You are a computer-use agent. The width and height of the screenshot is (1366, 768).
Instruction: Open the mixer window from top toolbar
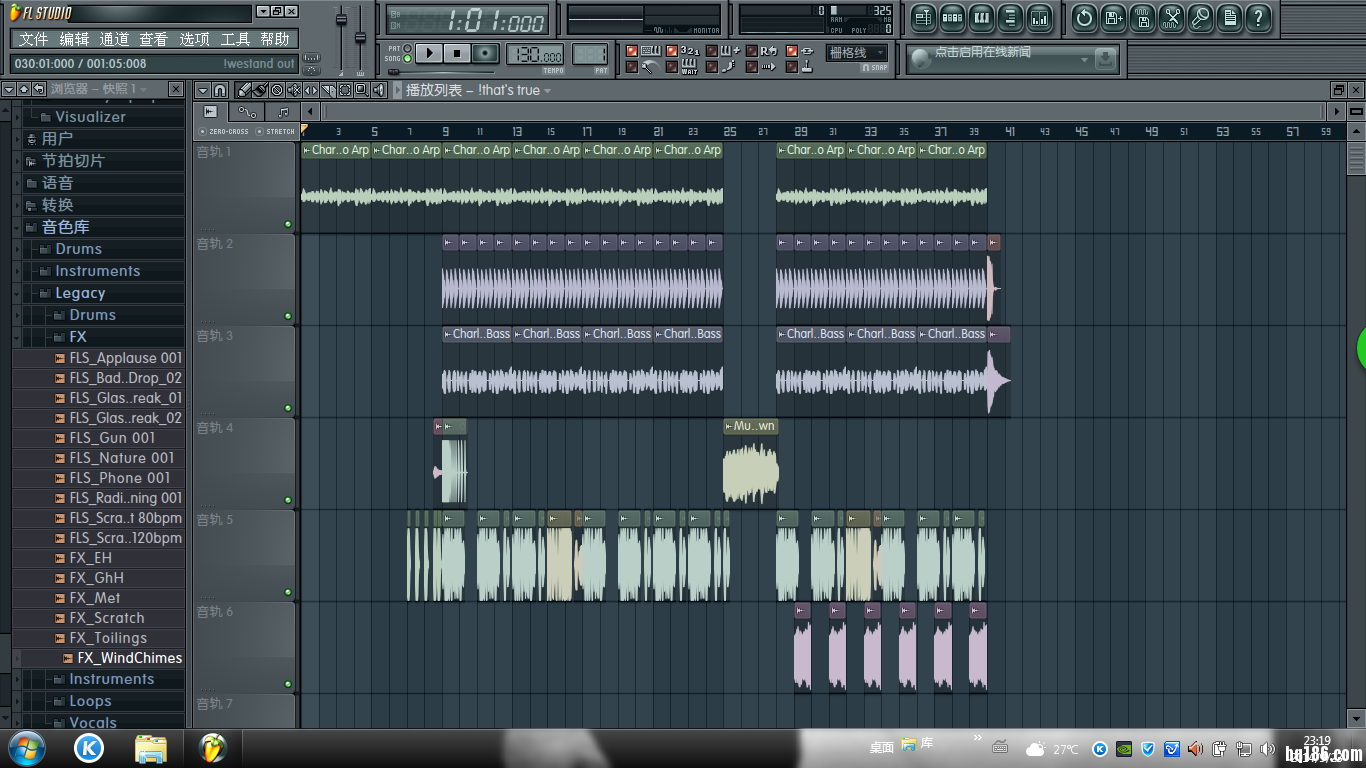pos(1039,18)
